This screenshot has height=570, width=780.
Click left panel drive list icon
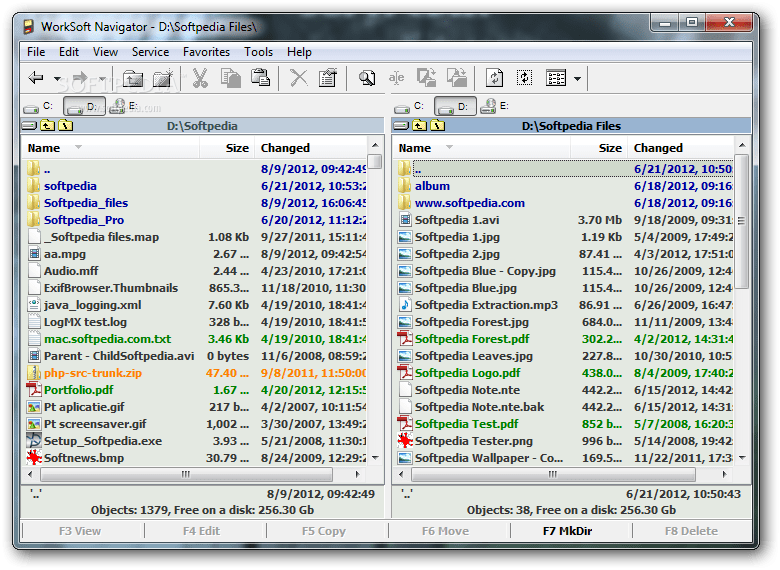click(29, 125)
